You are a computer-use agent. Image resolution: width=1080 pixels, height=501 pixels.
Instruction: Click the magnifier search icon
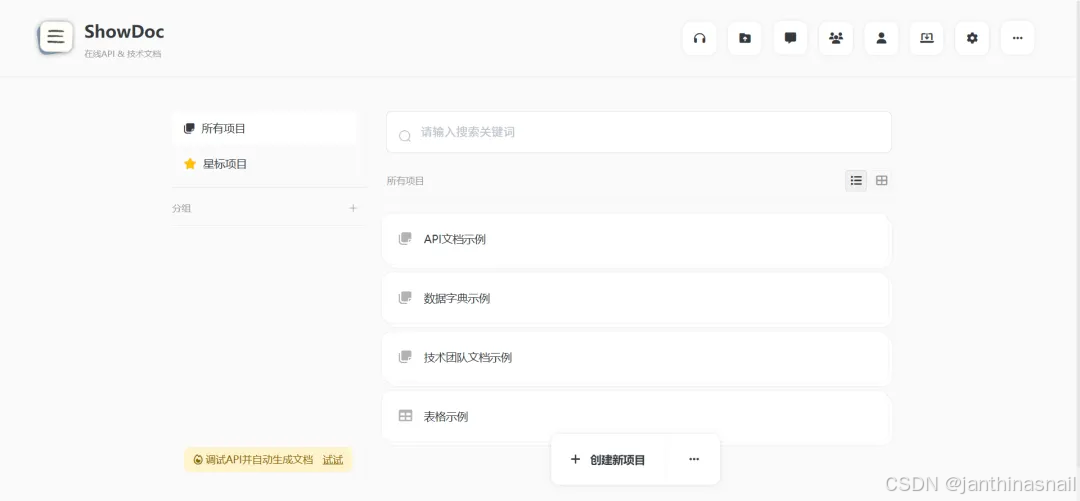coord(405,136)
